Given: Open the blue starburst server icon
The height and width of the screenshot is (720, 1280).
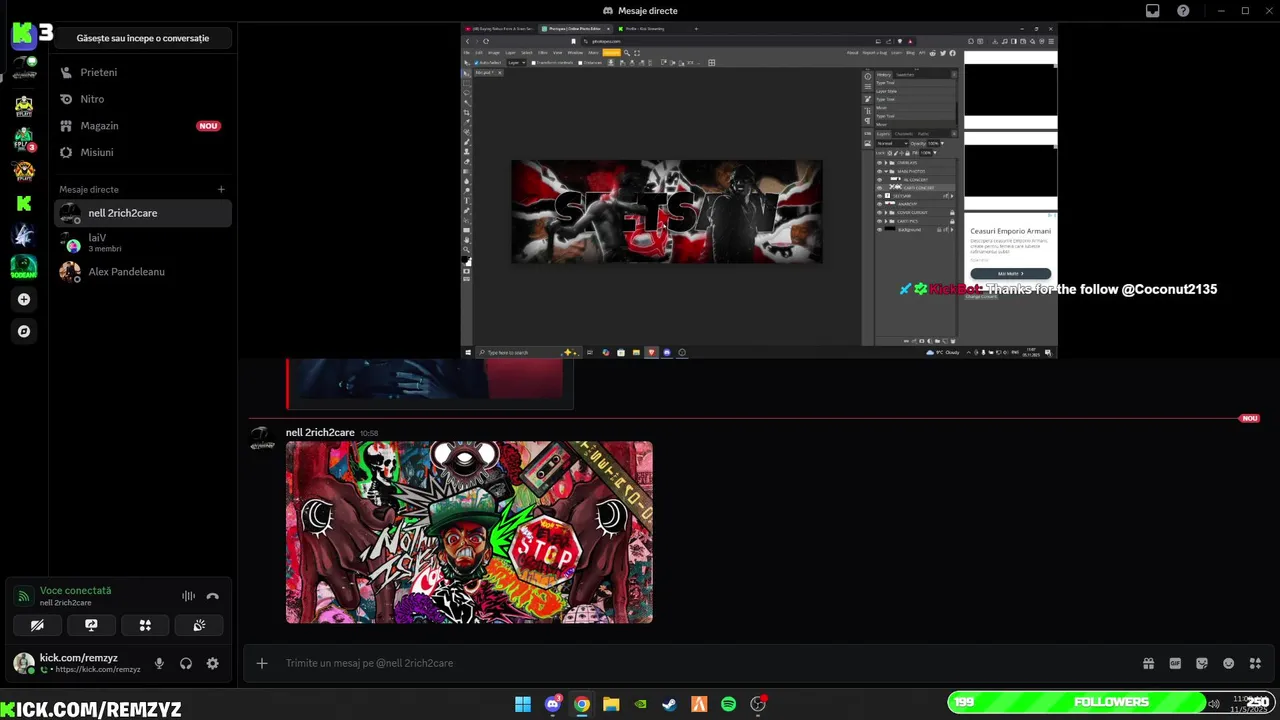Looking at the screenshot, I should tap(24, 235).
